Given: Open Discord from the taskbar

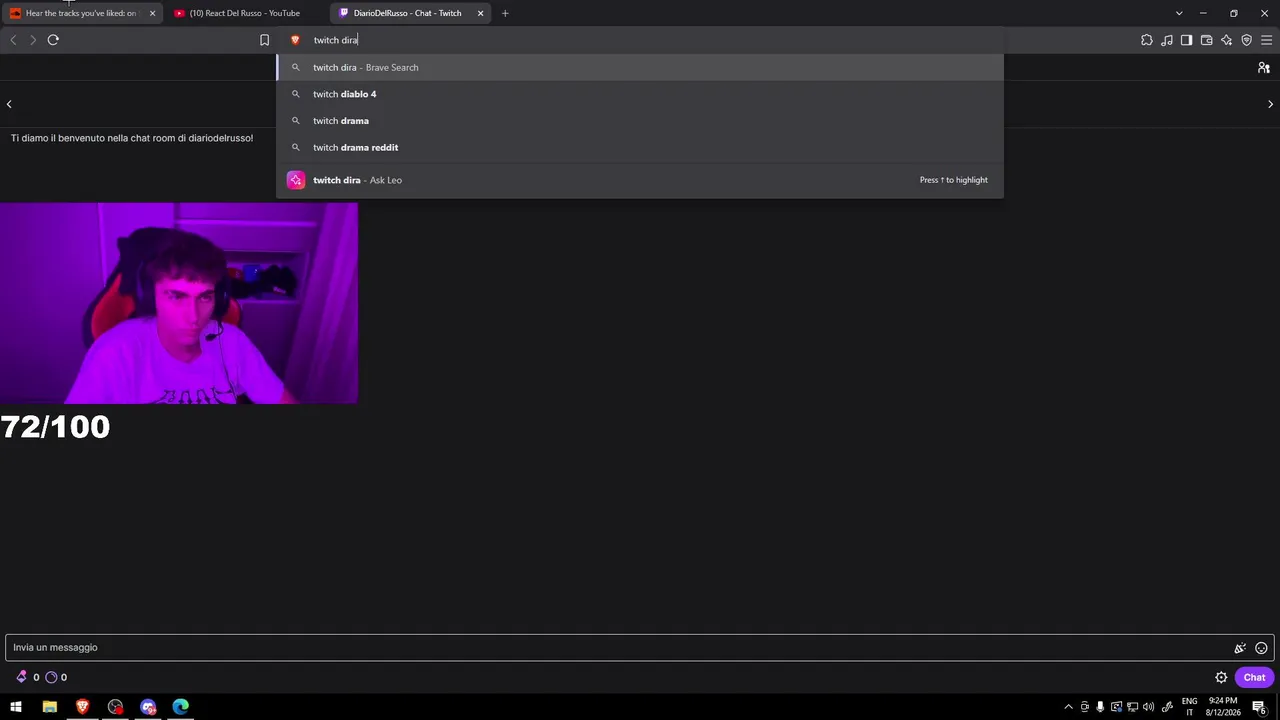Looking at the screenshot, I should tap(148, 707).
